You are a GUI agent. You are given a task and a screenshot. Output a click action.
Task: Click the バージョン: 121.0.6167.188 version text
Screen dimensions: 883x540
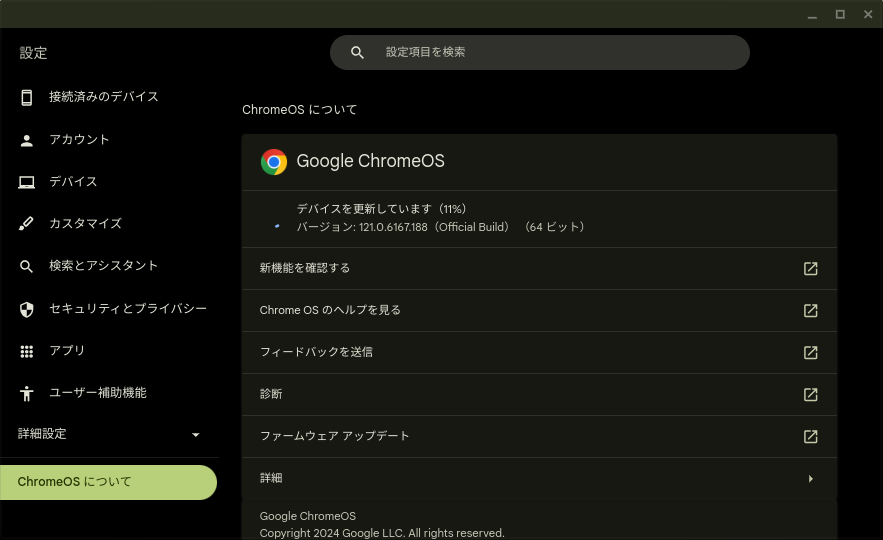440,227
